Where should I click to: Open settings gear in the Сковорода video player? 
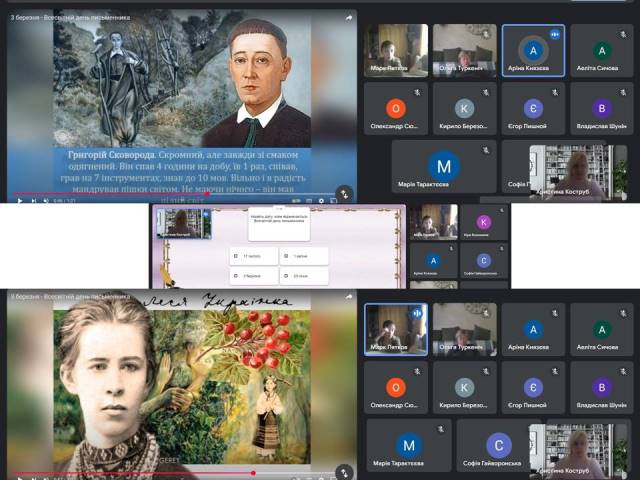click(x=321, y=200)
